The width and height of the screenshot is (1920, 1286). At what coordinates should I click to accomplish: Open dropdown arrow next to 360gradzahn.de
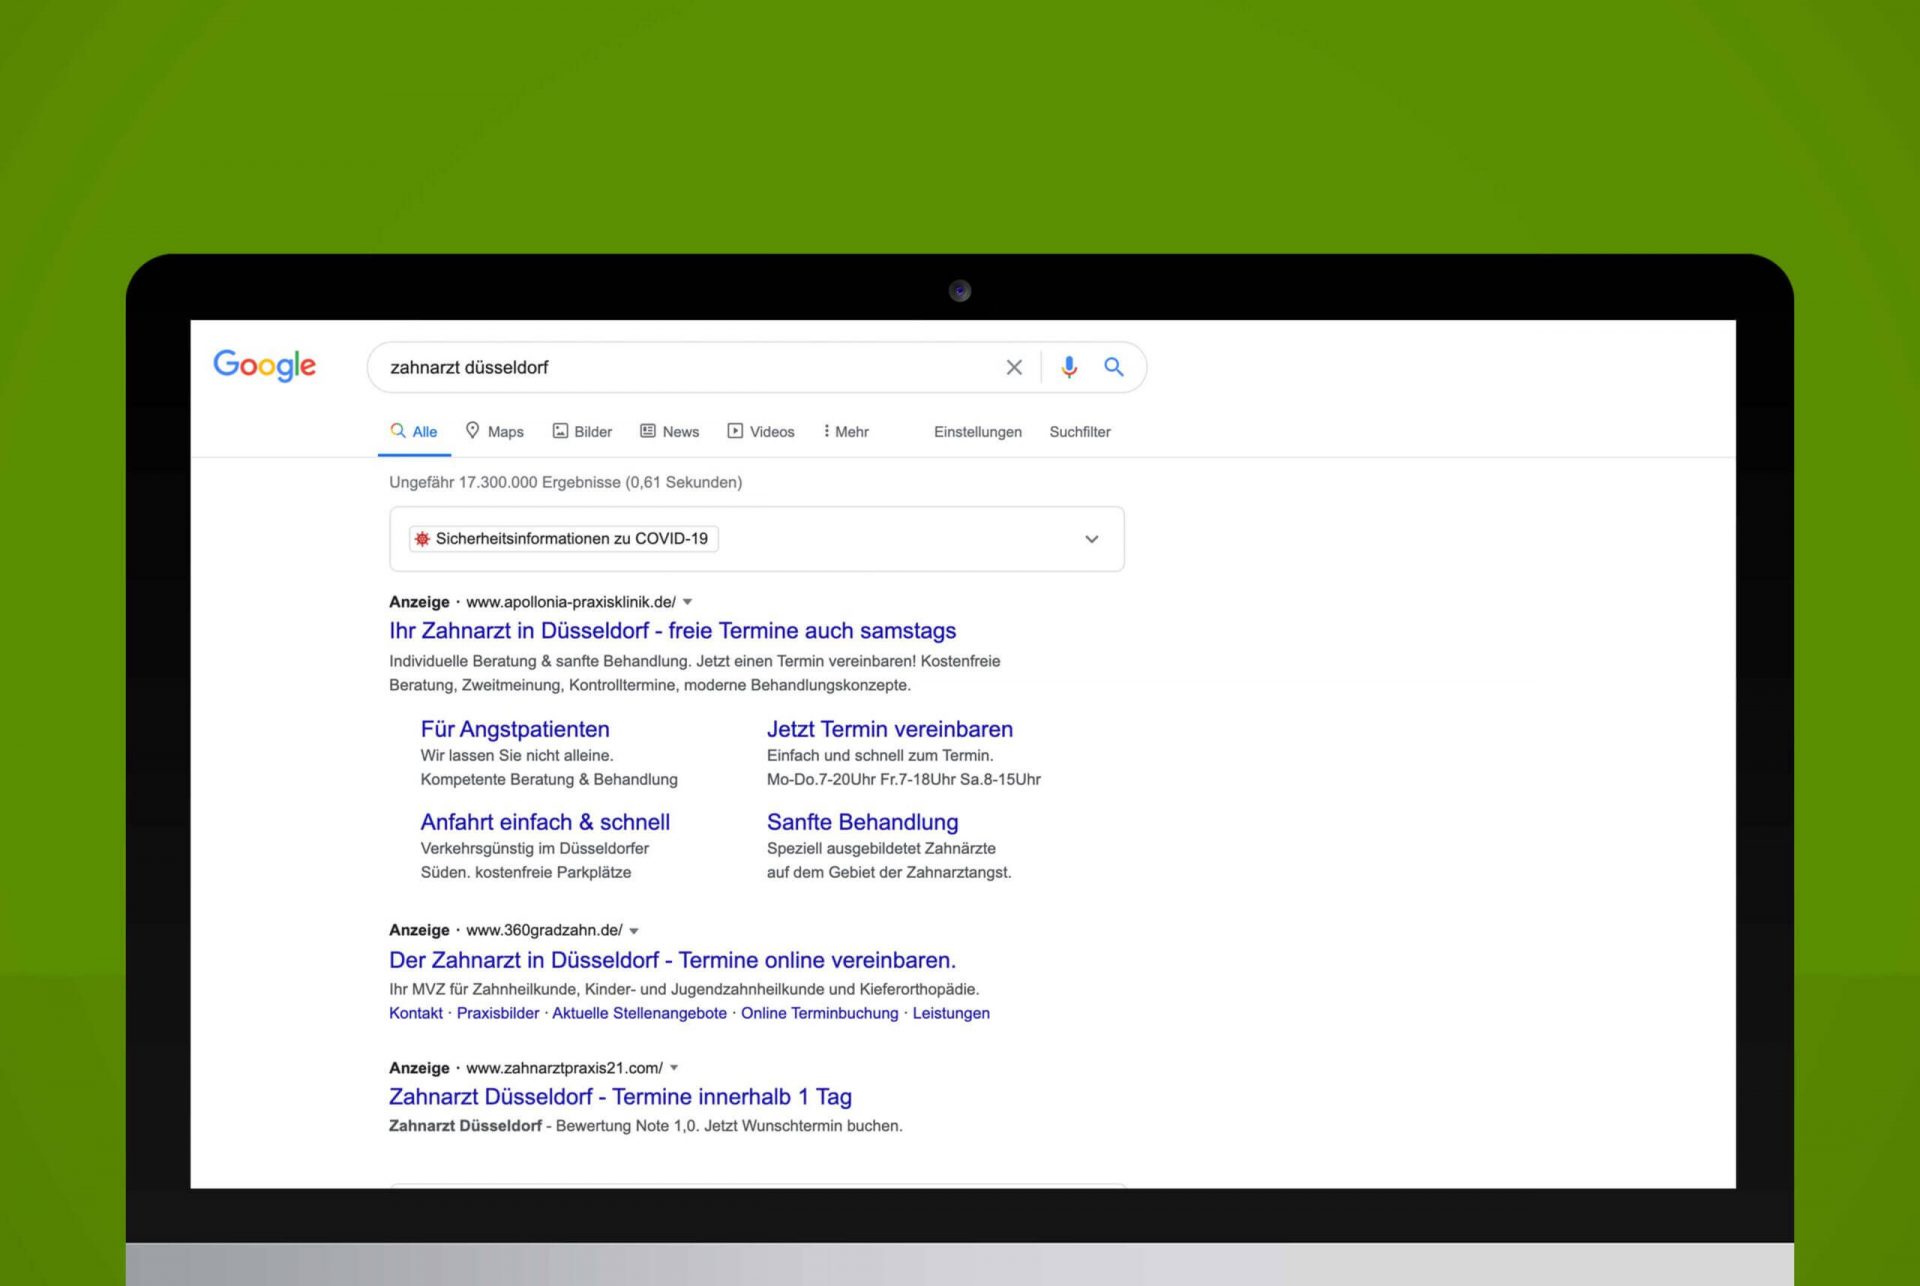[x=634, y=931]
